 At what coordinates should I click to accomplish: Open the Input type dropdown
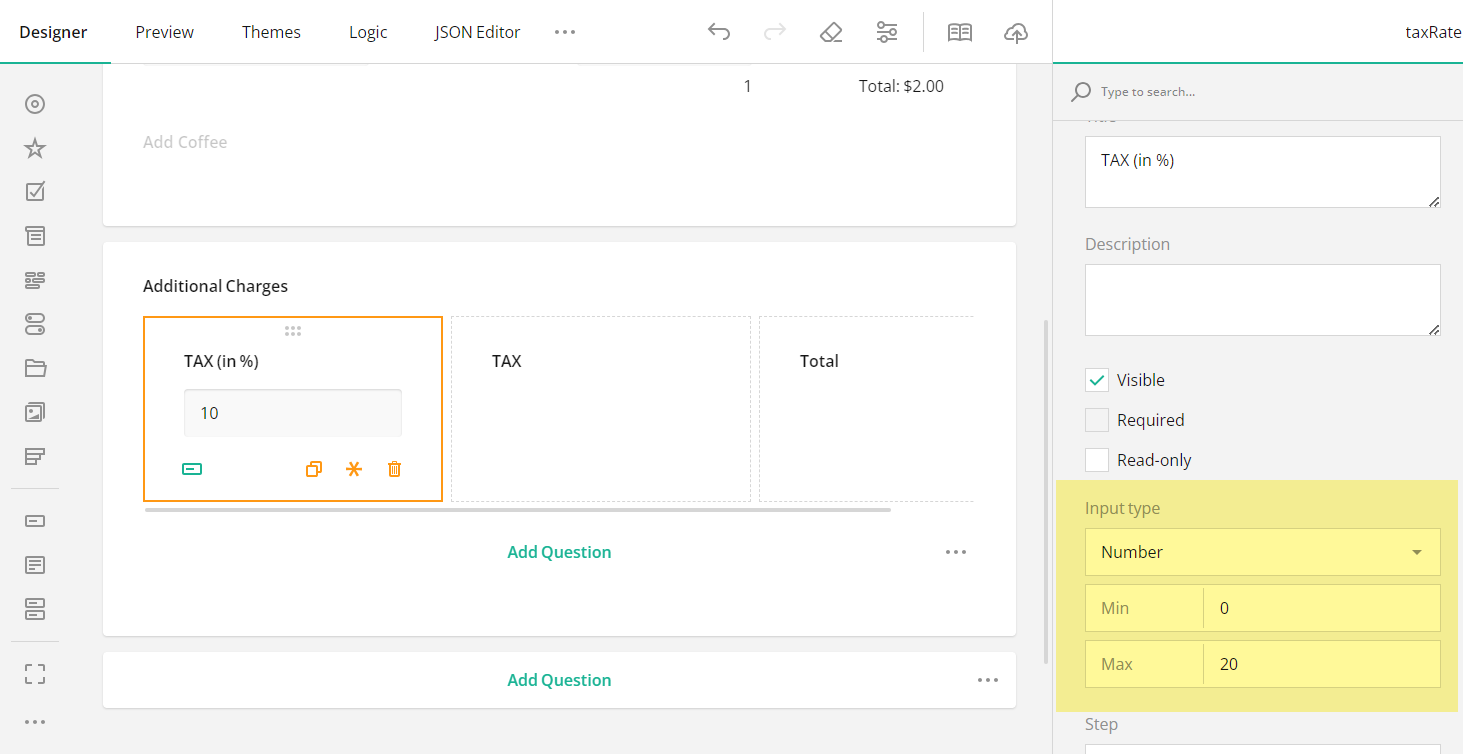point(1262,551)
